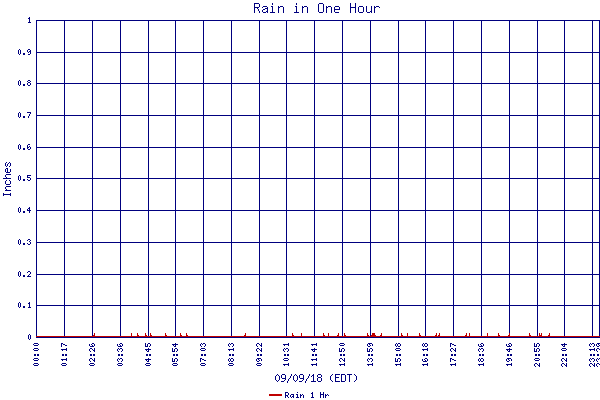Click the y-axis value '0.1'
The height and width of the screenshot is (400, 600).
tap(24, 305)
